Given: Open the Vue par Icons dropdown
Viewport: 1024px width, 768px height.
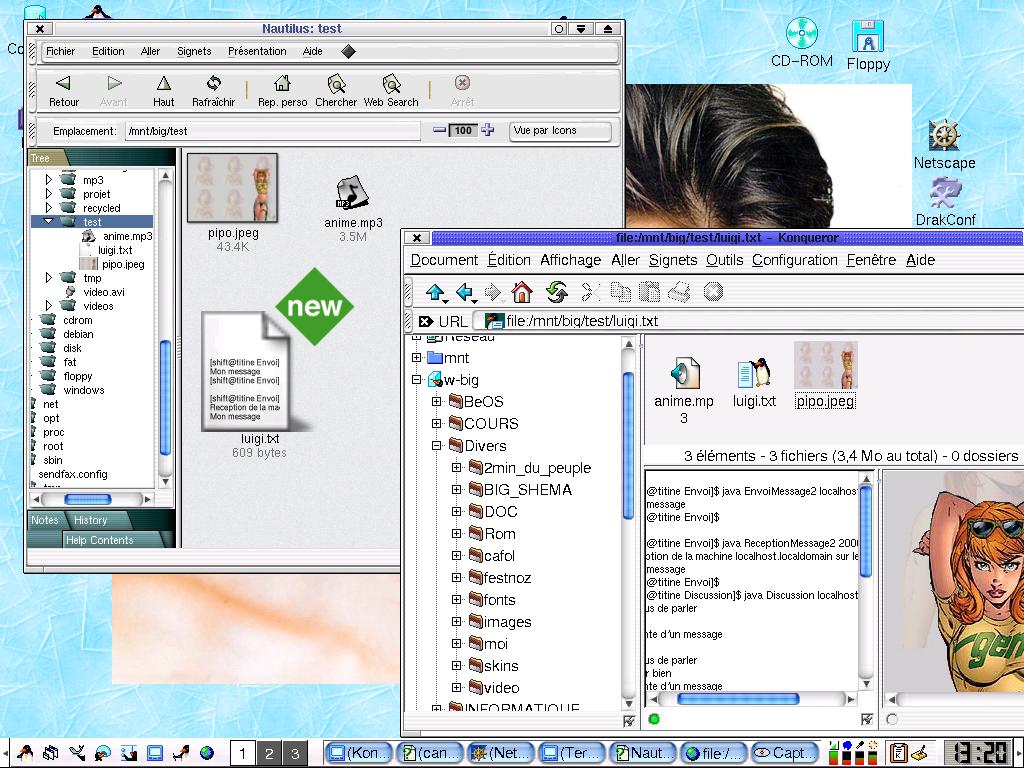Looking at the screenshot, I should (559, 131).
